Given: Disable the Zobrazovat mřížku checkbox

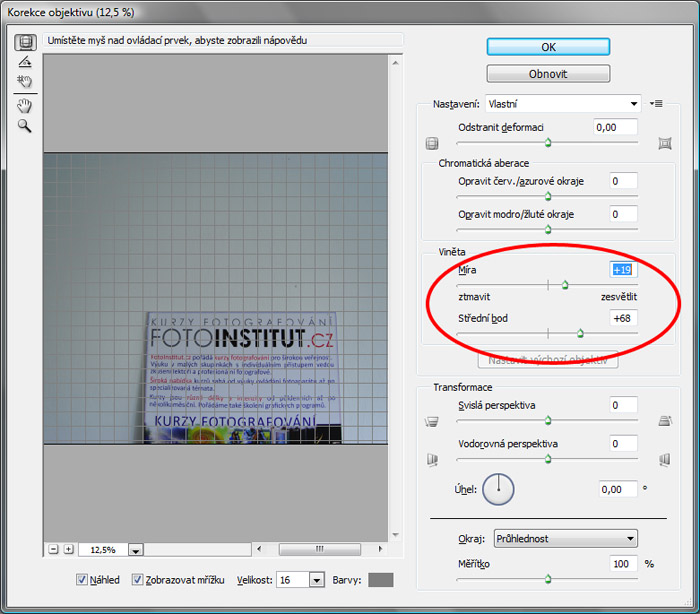Looking at the screenshot, I should click(138, 579).
